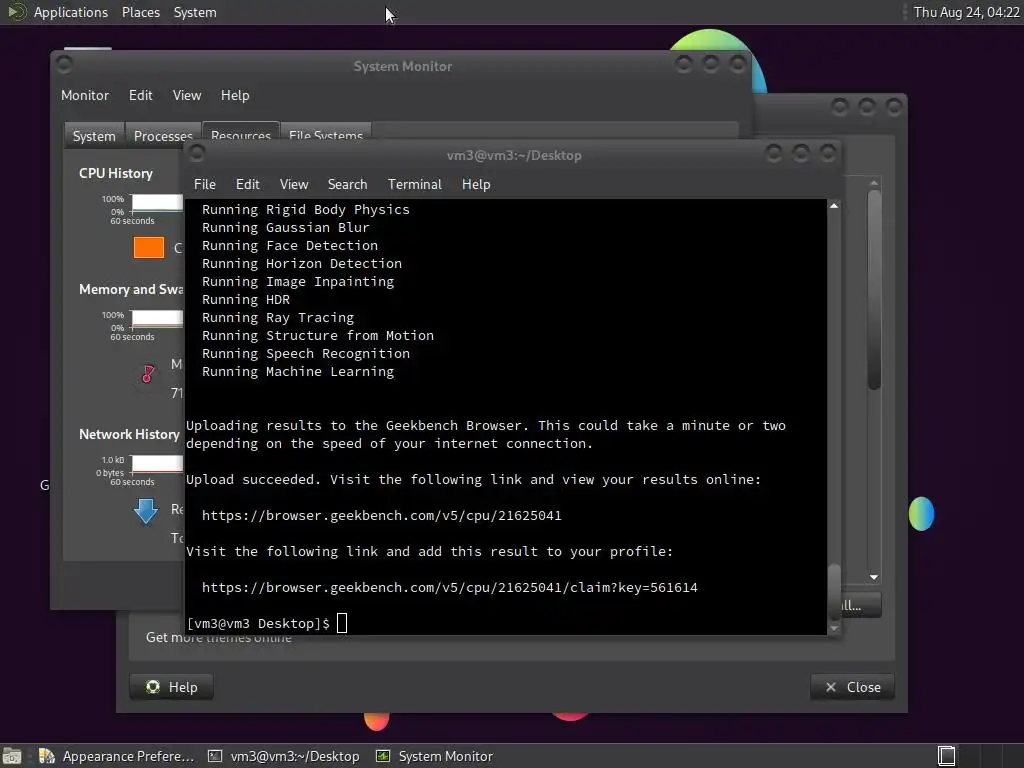The width and height of the screenshot is (1024, 768).
Task: Click the System Monitor window menu button at title left
Action: click(64, 64)
